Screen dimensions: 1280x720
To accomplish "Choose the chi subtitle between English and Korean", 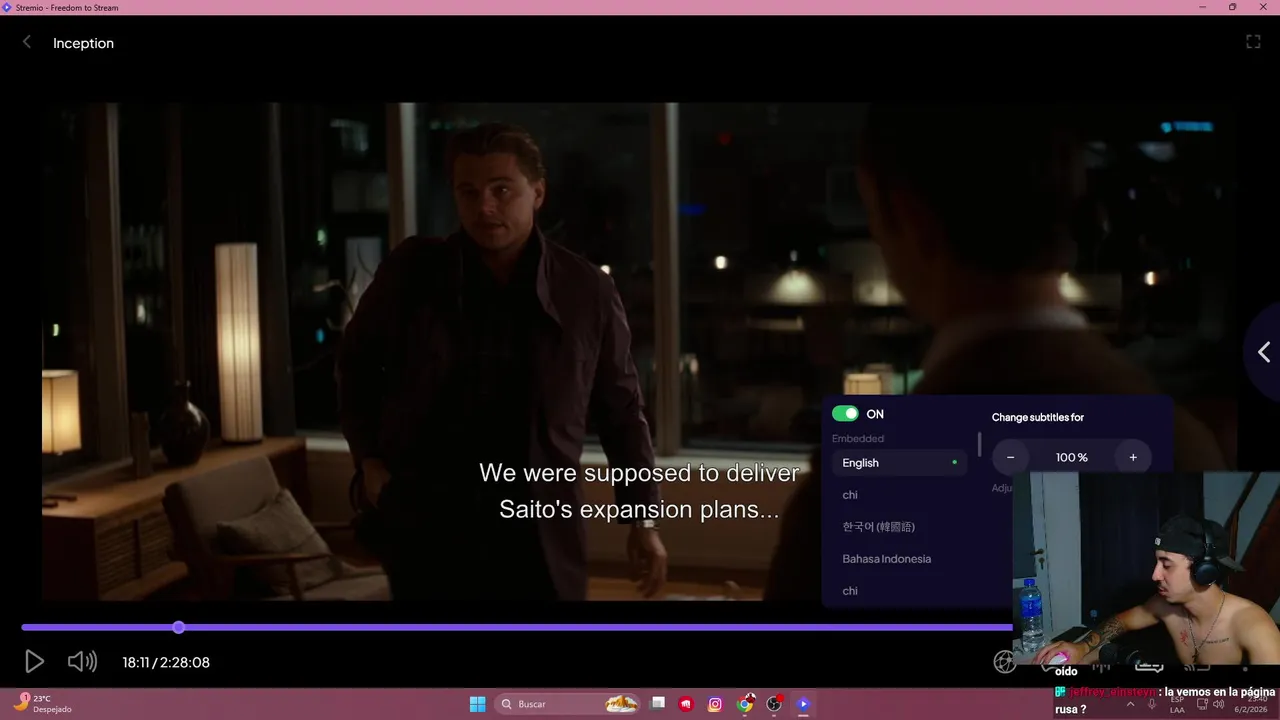I will (900, 495).
